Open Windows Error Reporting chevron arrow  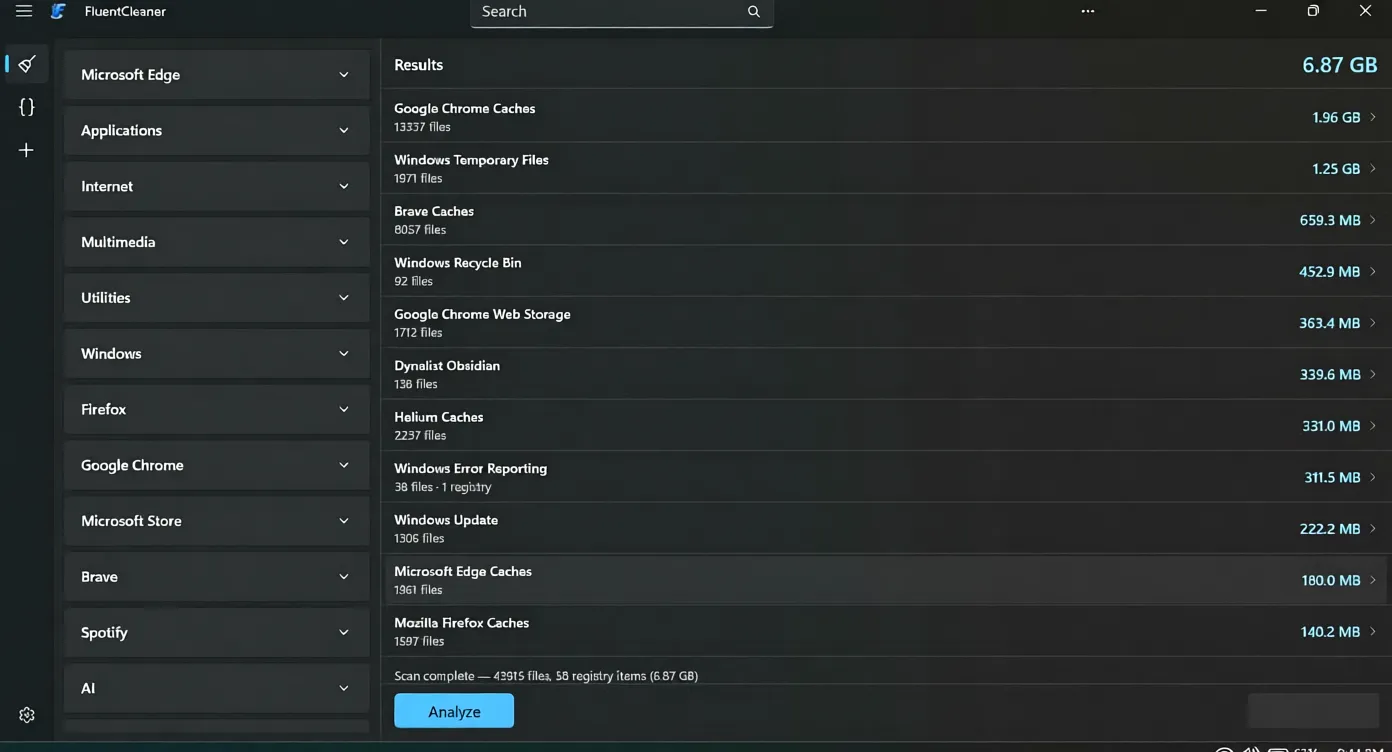(x=1373, y=477)
